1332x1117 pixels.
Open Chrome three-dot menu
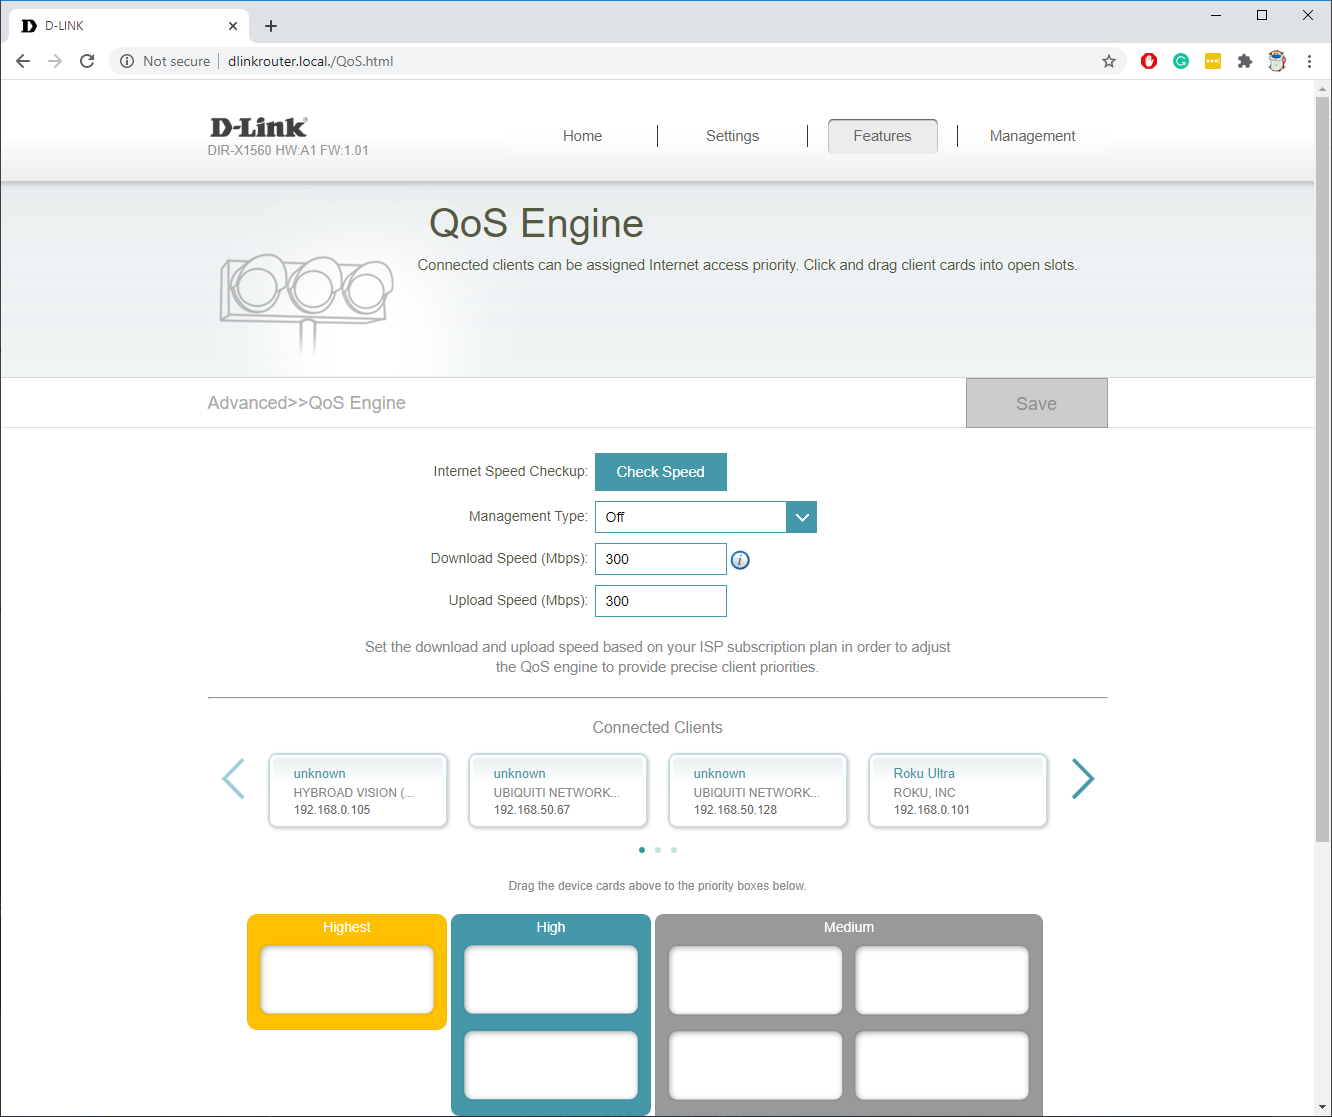[1309, 61]
